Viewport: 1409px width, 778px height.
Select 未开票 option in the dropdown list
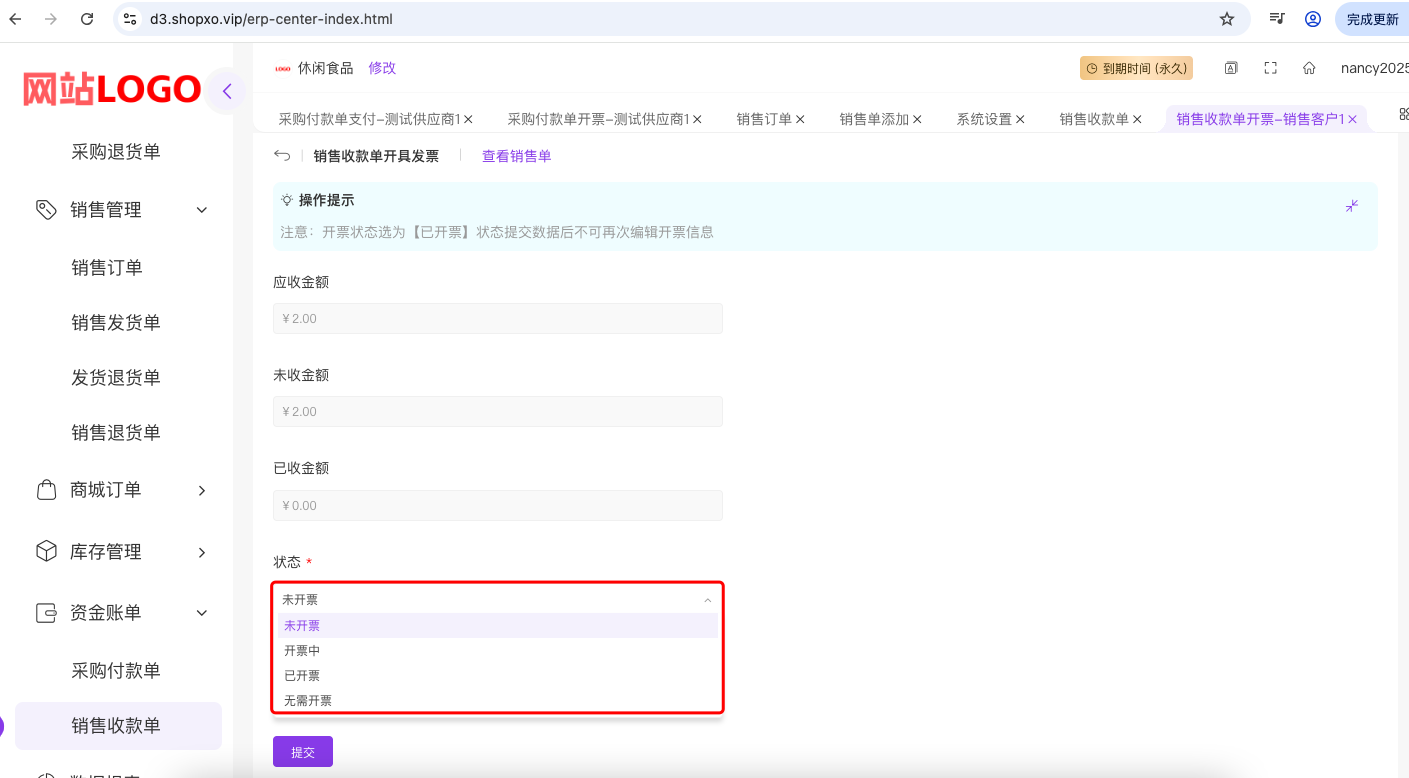point(497,626)
